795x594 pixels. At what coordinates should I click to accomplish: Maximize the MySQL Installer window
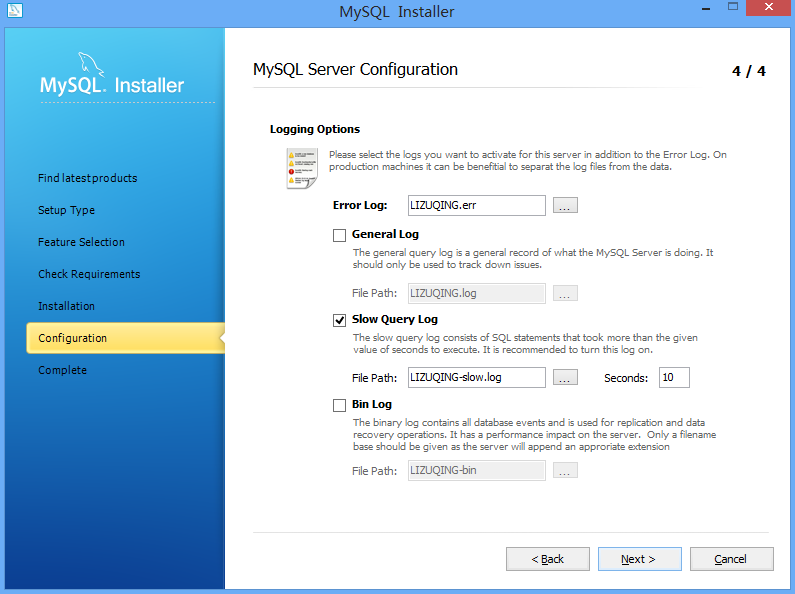pyautogui.click(x=733, y=7)
